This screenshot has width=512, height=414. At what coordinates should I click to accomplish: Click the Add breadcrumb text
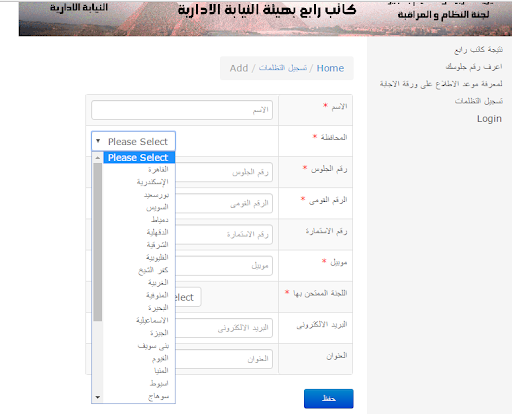coord(239,68)
